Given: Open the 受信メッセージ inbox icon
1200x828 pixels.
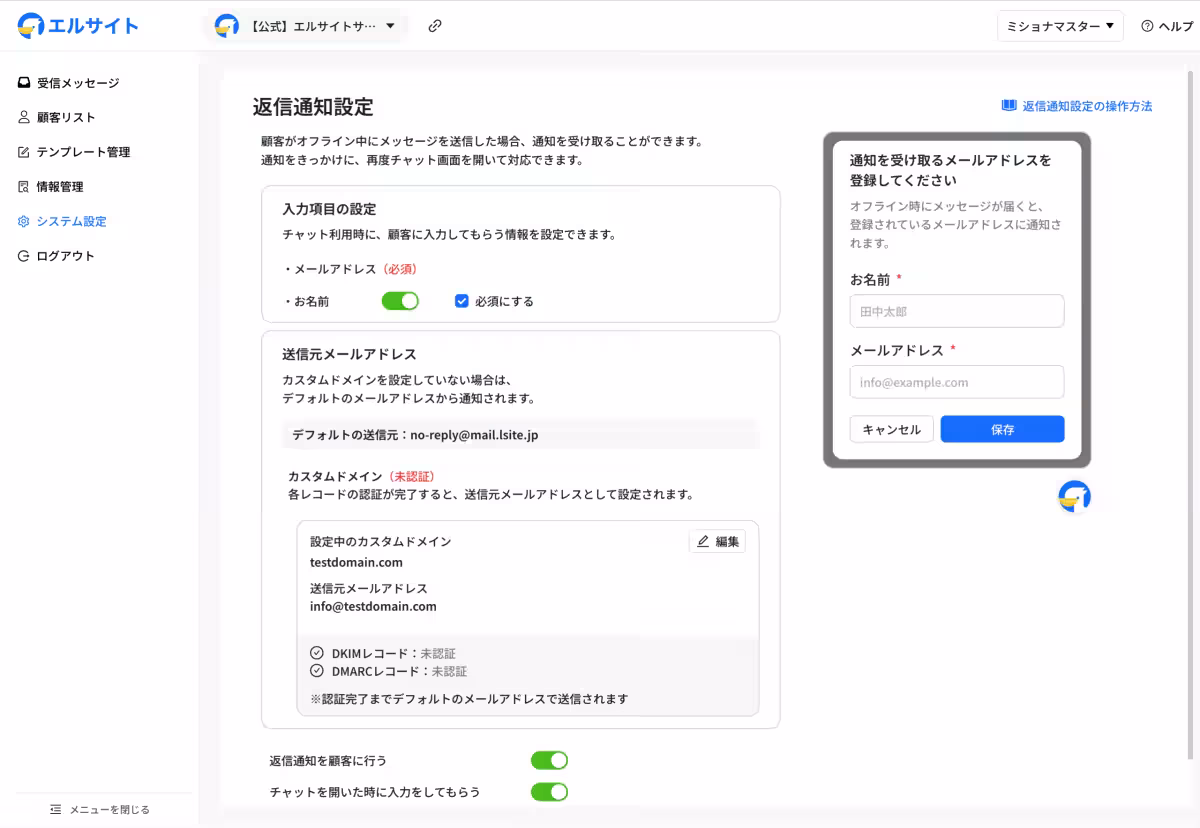Looking at the screenshot, I should pos(22,82).
